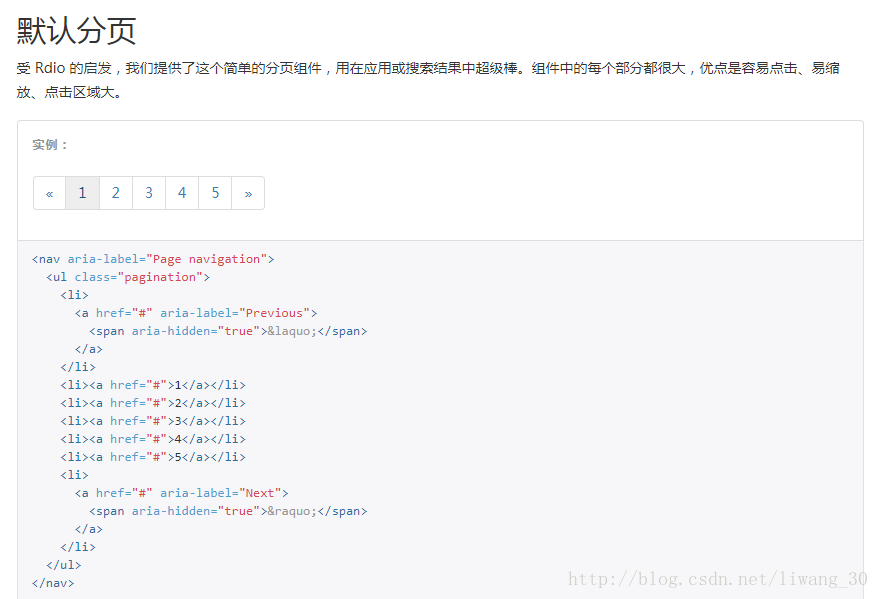
Task: Click the code line with href="#">2
Action: pos(153,403)
